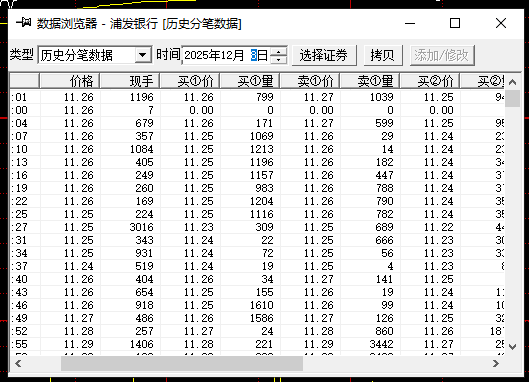The image size is (529, 382).
Task: Maximize the 数据浏览器 window
Action: click(455, 23)
